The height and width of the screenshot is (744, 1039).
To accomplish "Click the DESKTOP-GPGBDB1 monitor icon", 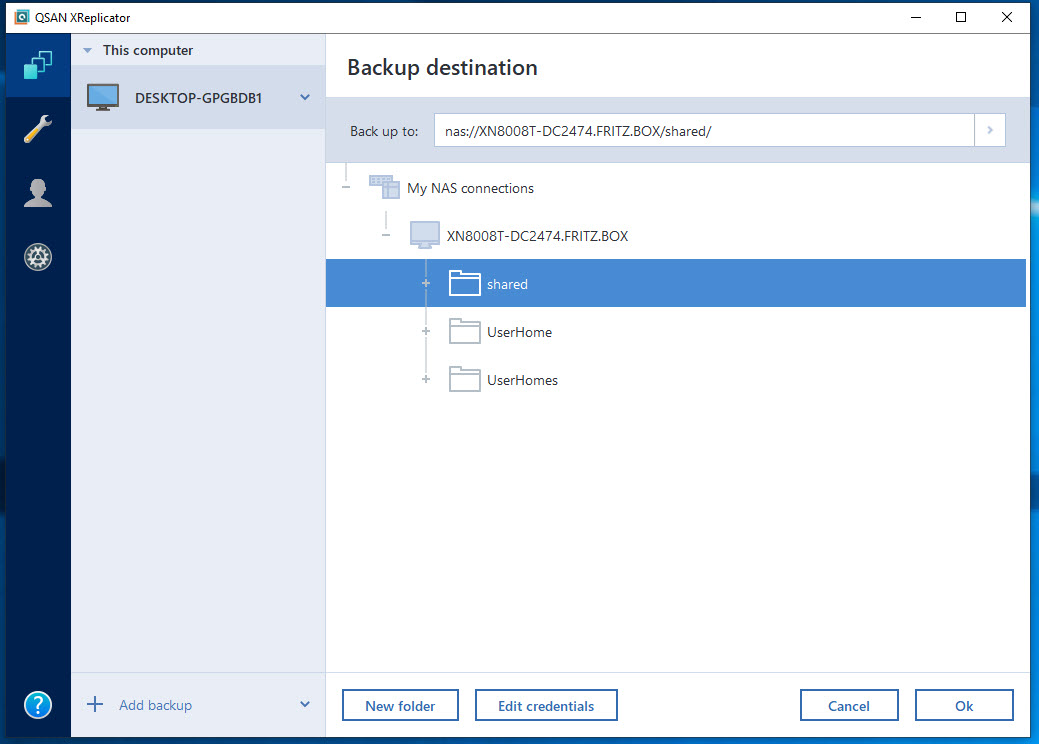I will [103, 97].
